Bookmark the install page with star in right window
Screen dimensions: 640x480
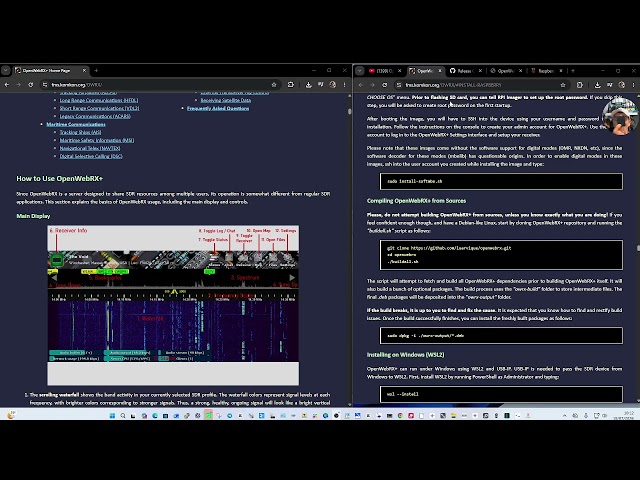tap(563, 85)
